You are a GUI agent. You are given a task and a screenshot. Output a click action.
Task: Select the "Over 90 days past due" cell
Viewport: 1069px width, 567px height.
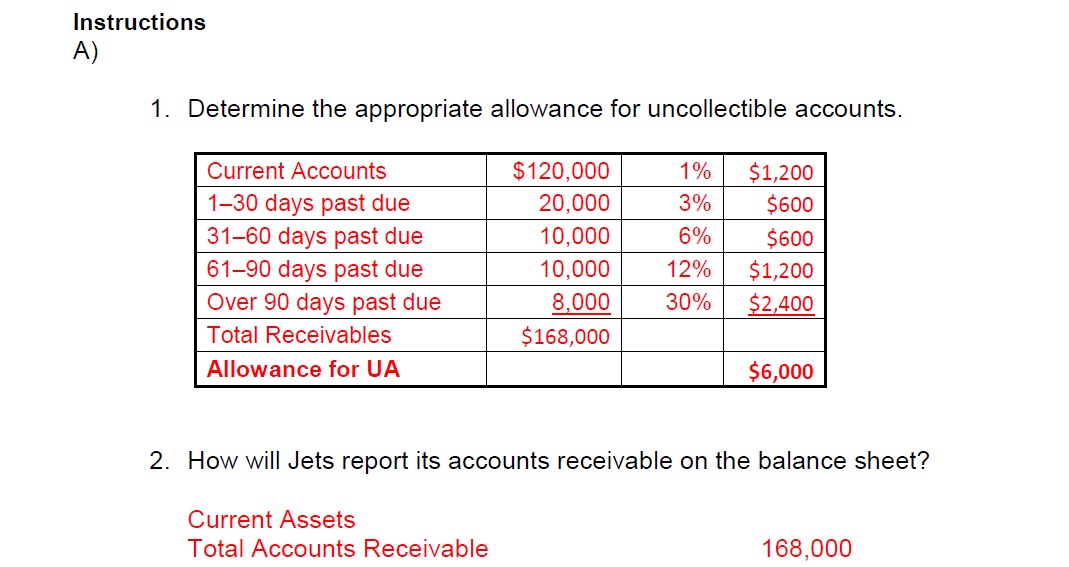[x=323, y=303]
